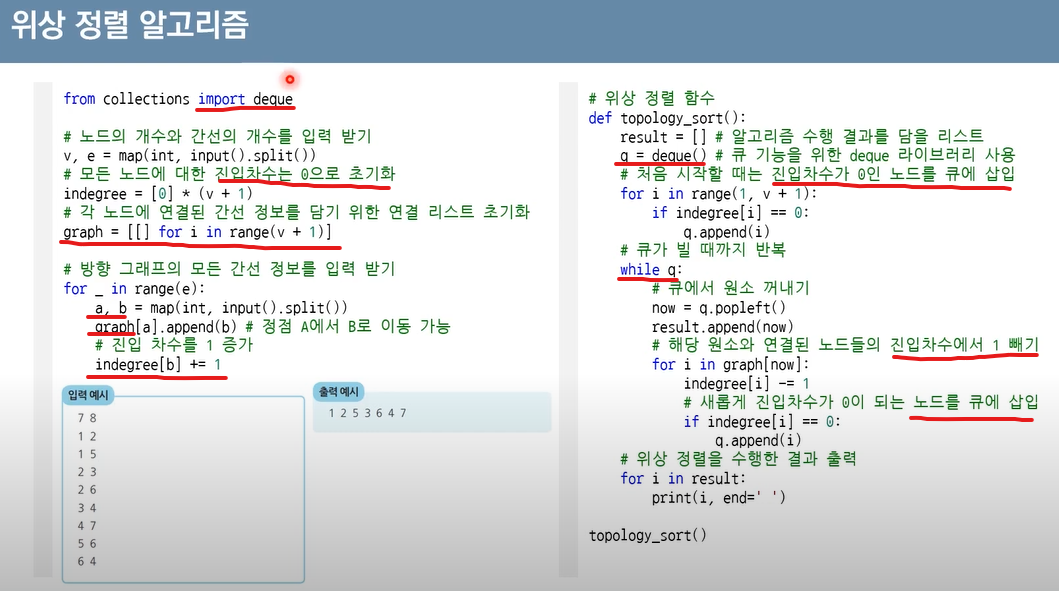Viewport: 1059px width, 591px height.
Task: Select the line 'a, b = map(int, input().split())'
Action: tap(221, 308)
